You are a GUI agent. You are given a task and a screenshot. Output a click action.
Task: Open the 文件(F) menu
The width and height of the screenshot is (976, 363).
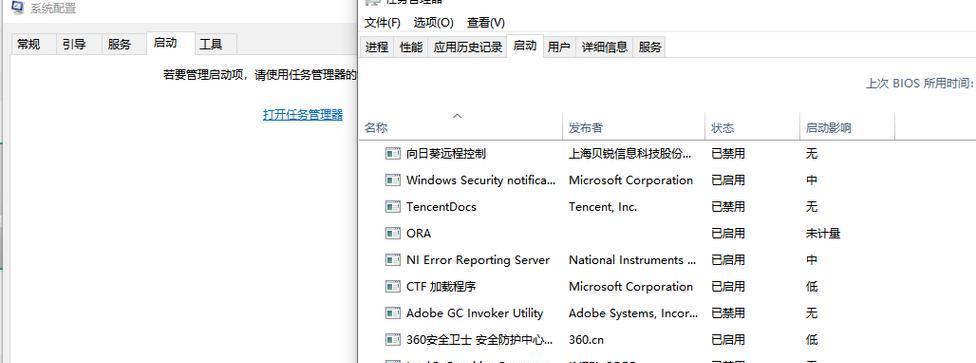click(x=382, y=23)
